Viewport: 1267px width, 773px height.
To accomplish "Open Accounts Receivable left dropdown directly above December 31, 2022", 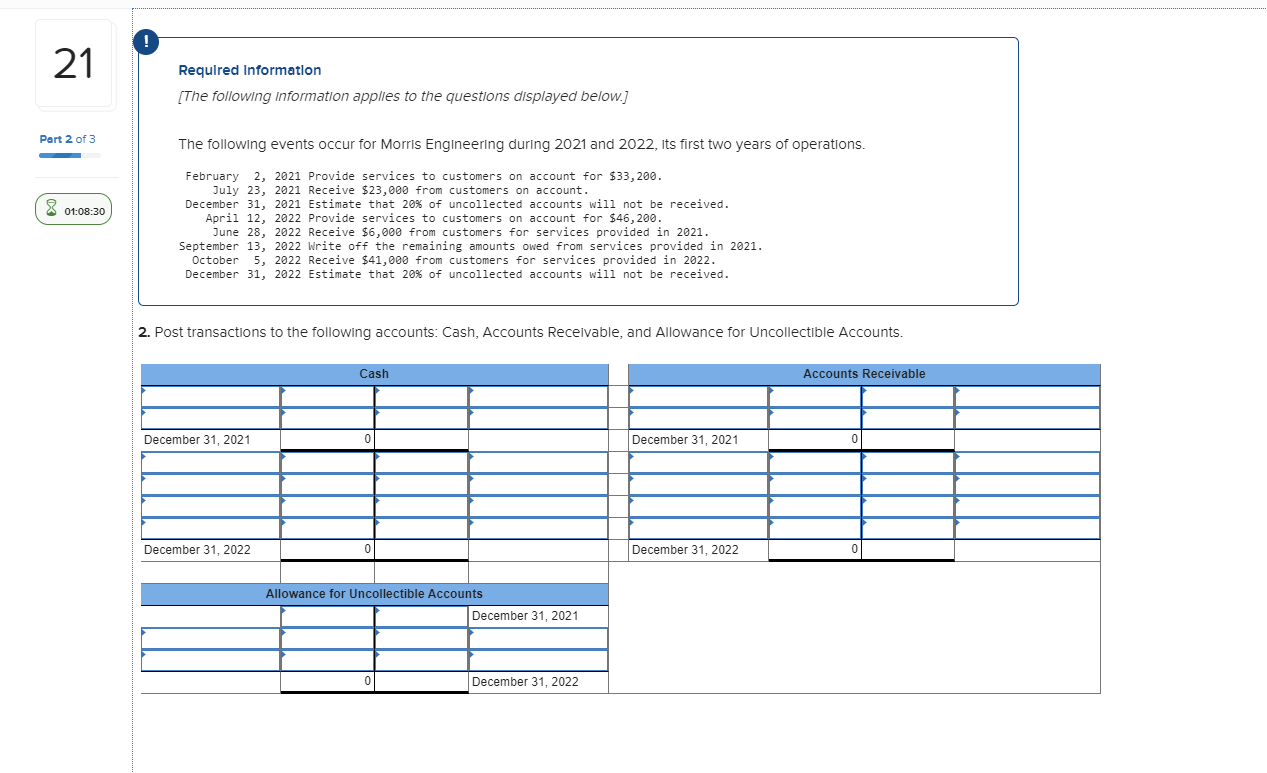I will point(698,528).
